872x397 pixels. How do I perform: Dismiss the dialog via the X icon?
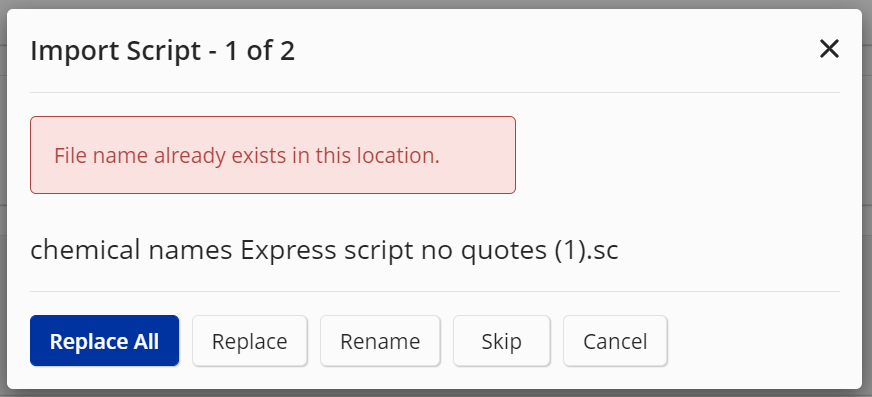[829, 49]
